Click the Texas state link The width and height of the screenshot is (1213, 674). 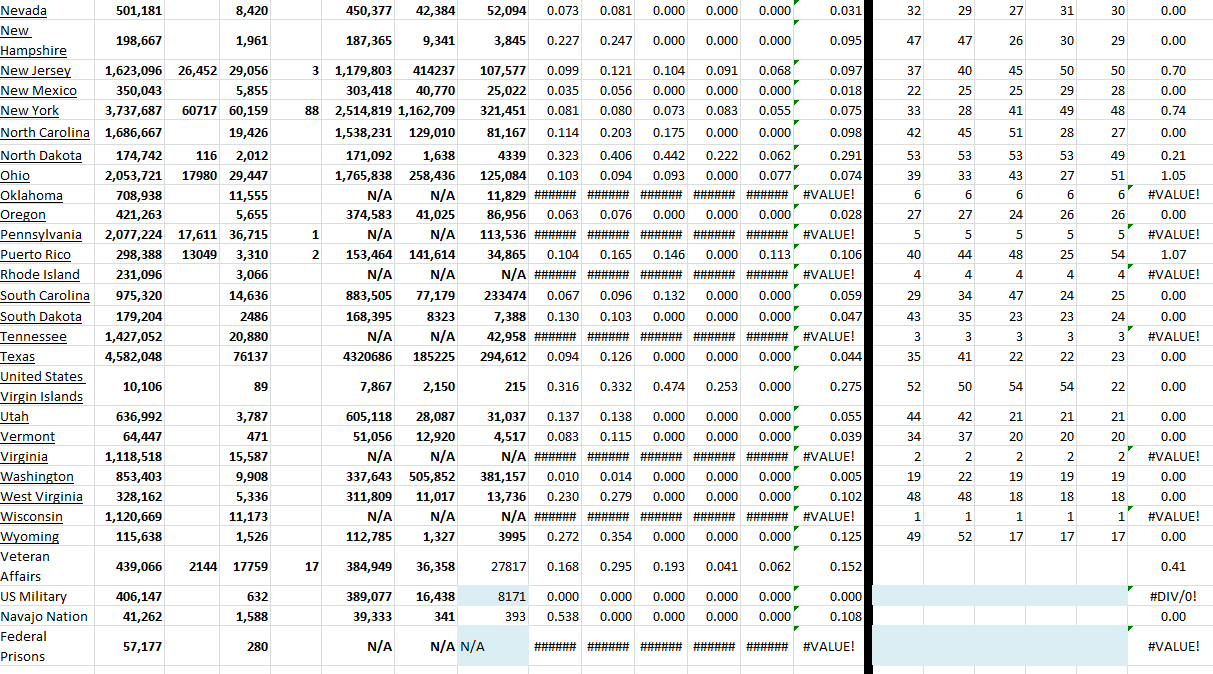tap(17, 357)
